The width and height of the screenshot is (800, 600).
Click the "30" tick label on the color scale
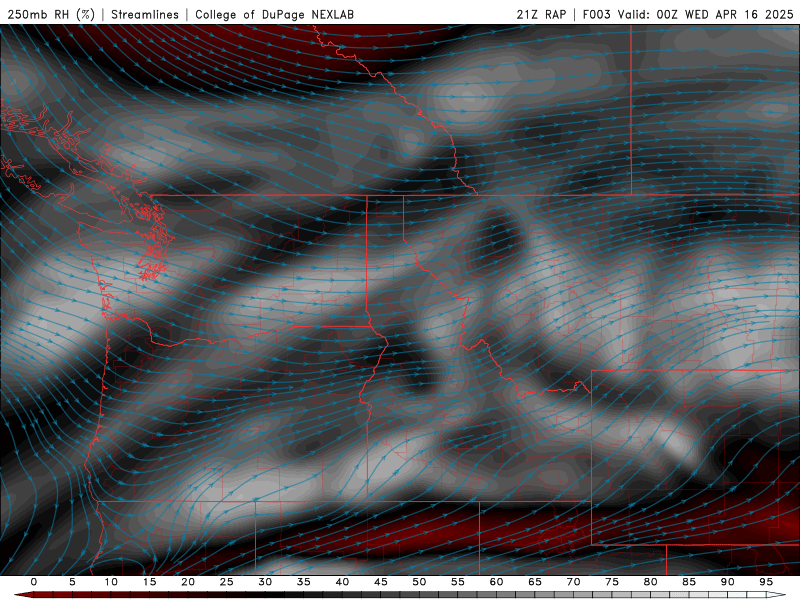pyautogui.click(x=265, y=582)
